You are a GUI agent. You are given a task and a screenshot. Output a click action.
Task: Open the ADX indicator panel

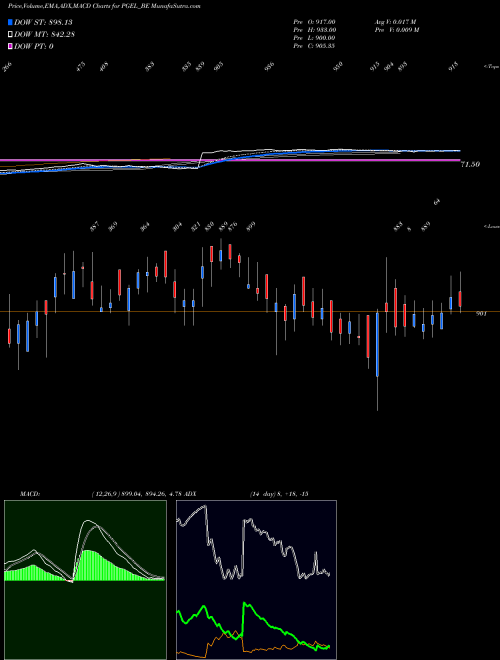coord(256,580)
